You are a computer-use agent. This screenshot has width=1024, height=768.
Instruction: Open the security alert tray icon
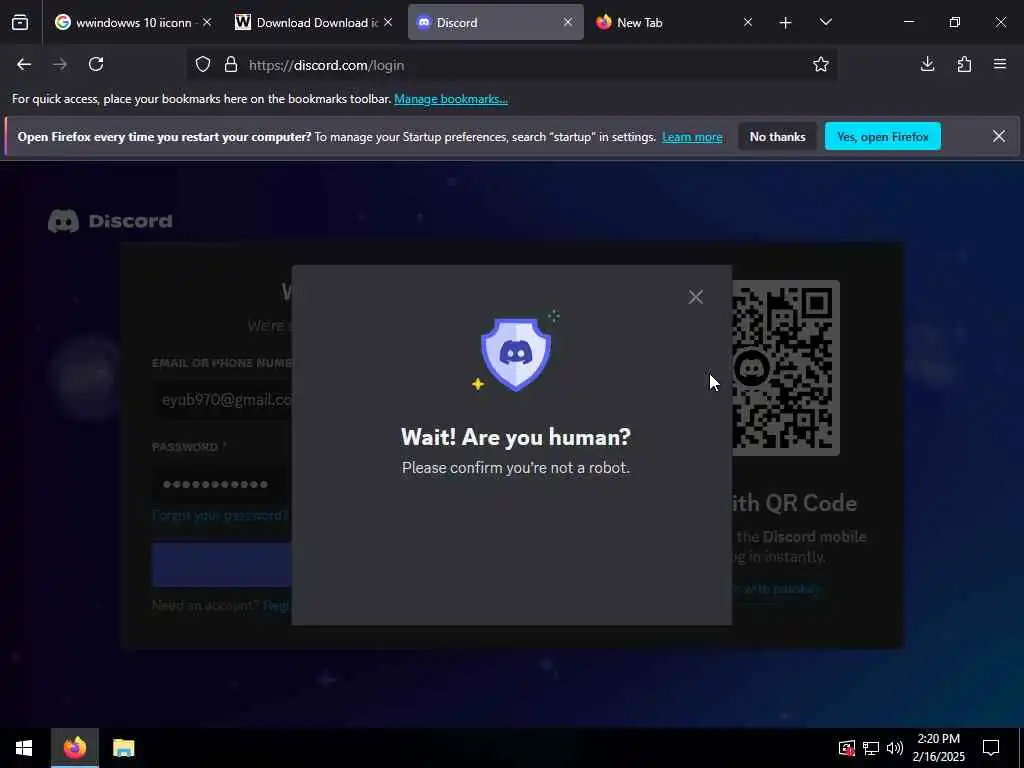tap(846, 748)
